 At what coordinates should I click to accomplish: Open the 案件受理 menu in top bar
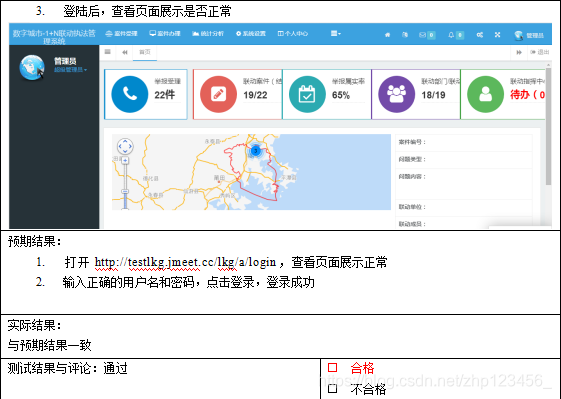[x=121, y=34]
